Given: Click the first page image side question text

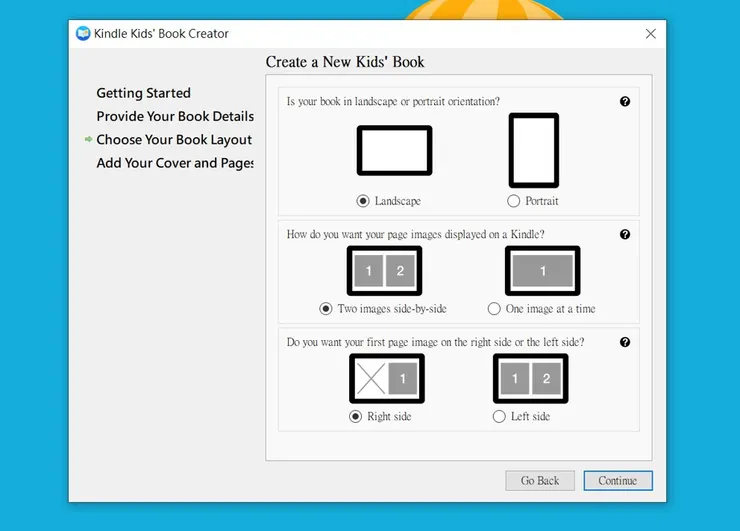Looking at the screenshot, I should (x=435, y=342).
